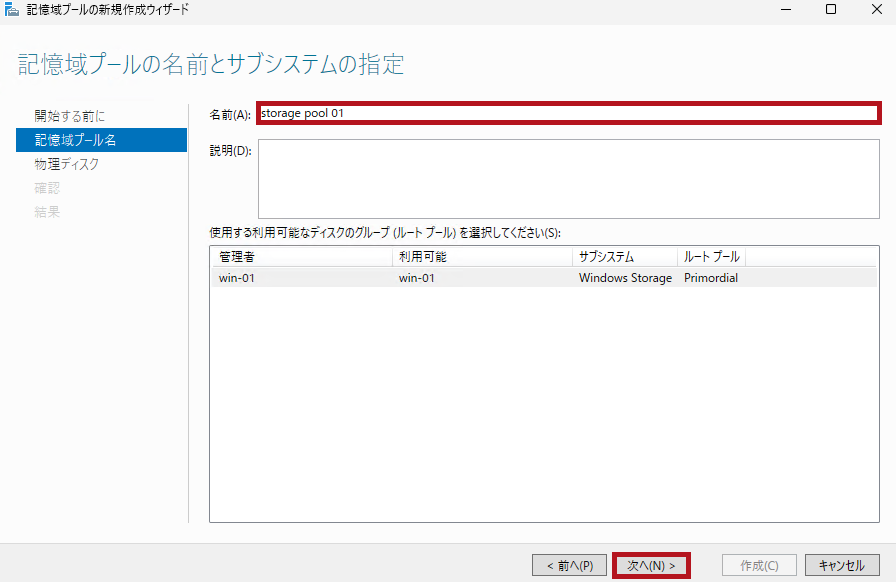Click the Windows Storage subsystem cell
896x582 pixels.
(x=625, y=278)
